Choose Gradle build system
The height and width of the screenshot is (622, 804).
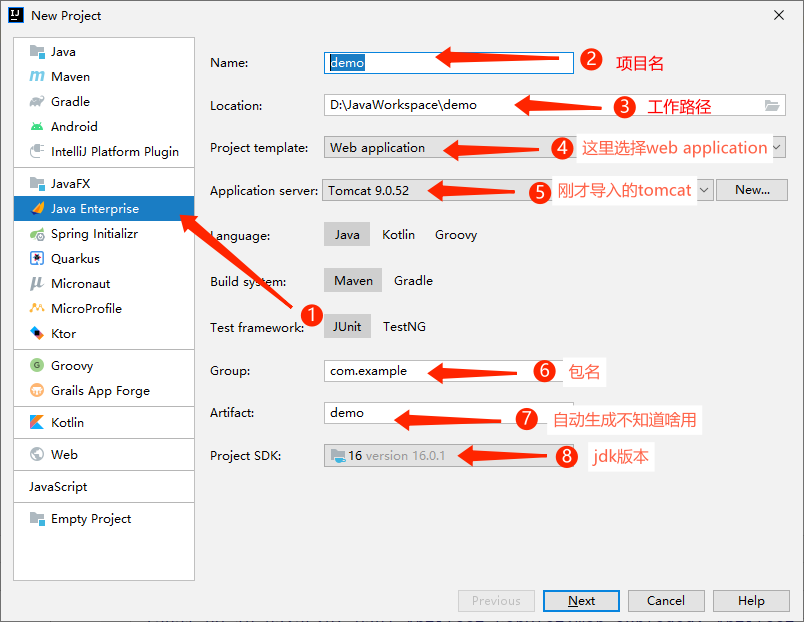[x=413, y=280]
